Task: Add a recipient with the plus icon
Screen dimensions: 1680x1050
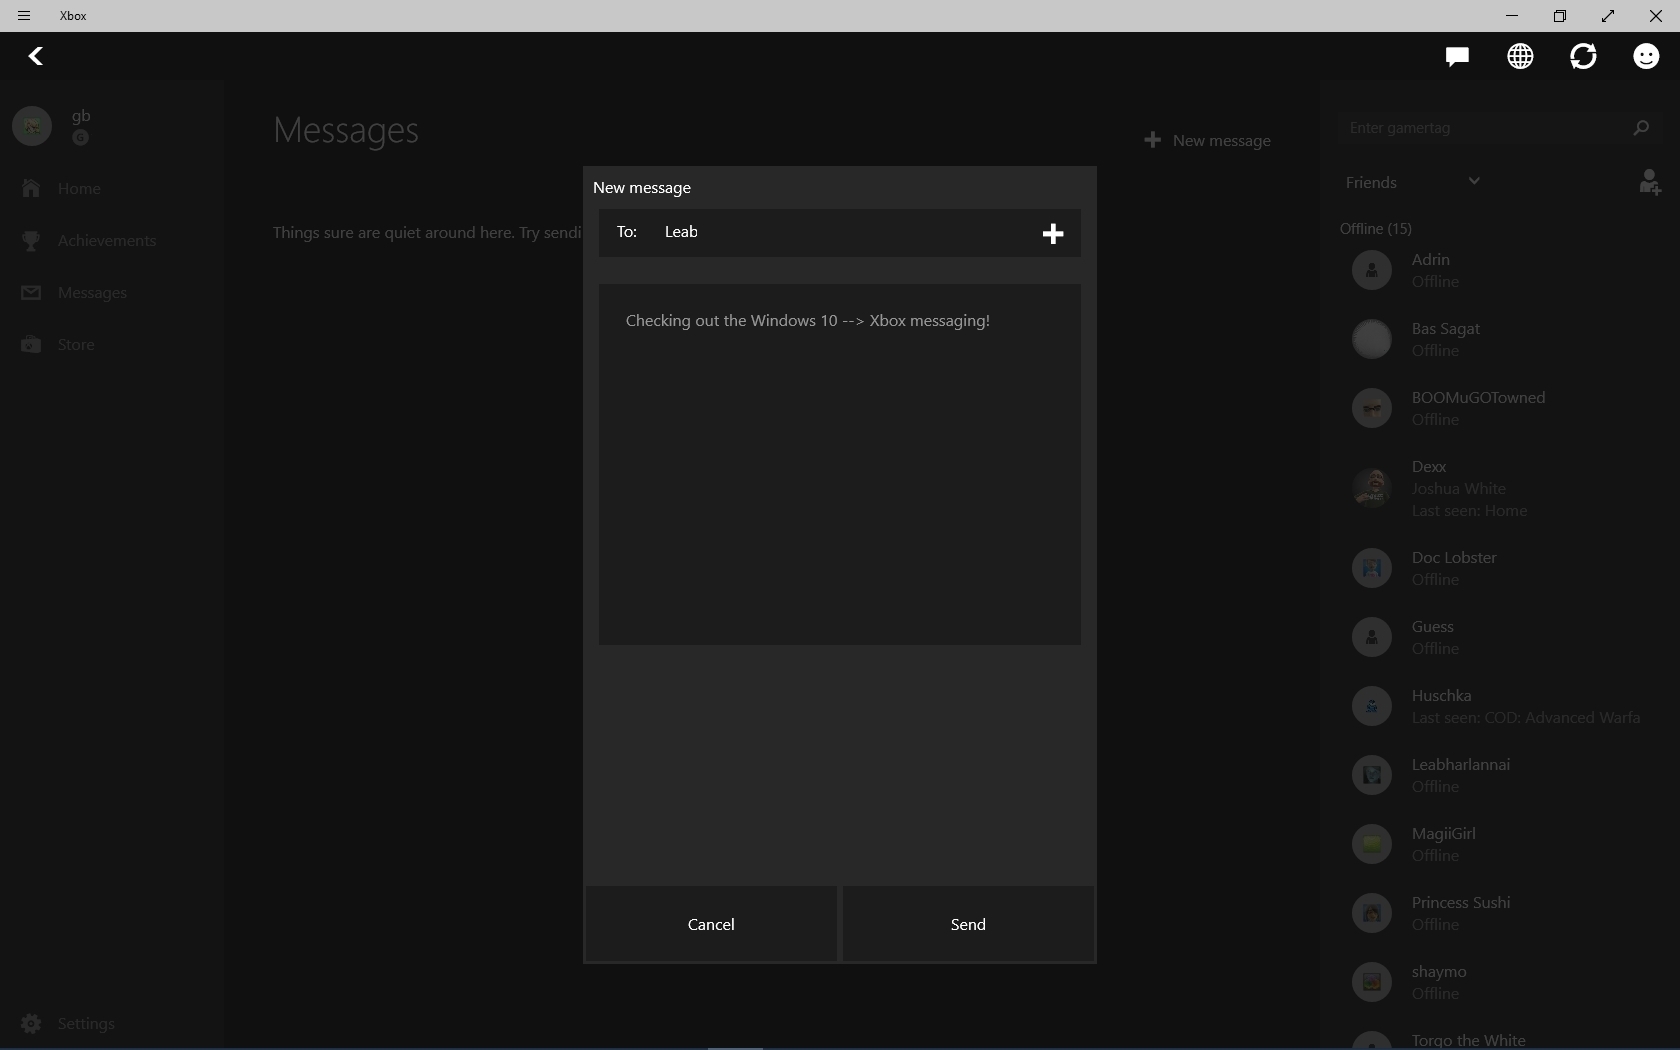Action: pyautogui.click(x=1053, y=233)
